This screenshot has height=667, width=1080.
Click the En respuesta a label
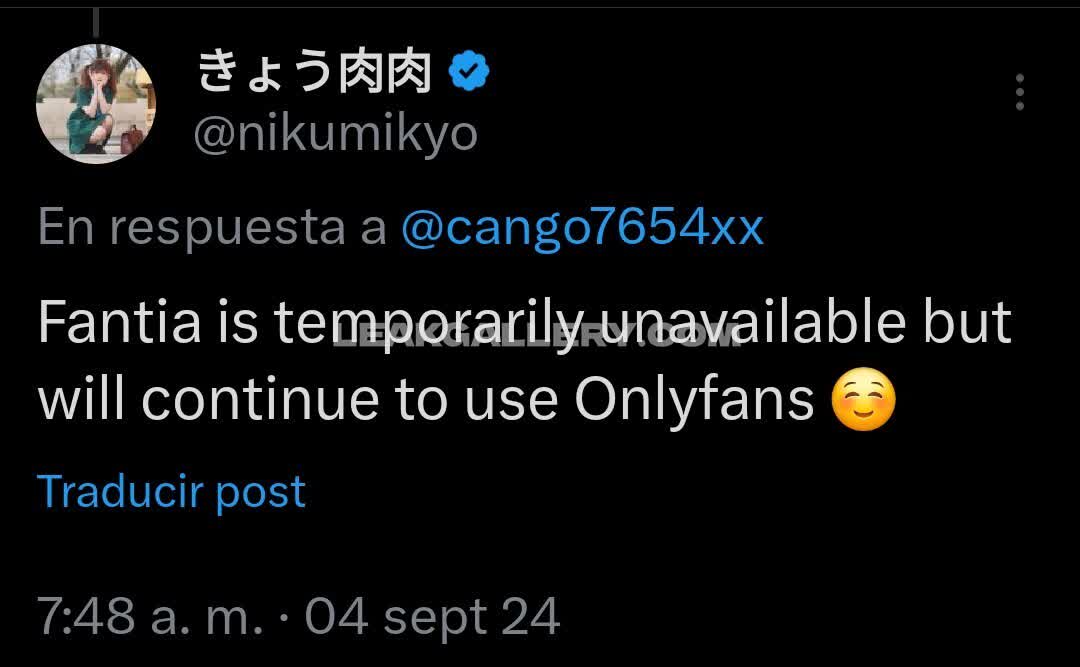pos(212,227)
